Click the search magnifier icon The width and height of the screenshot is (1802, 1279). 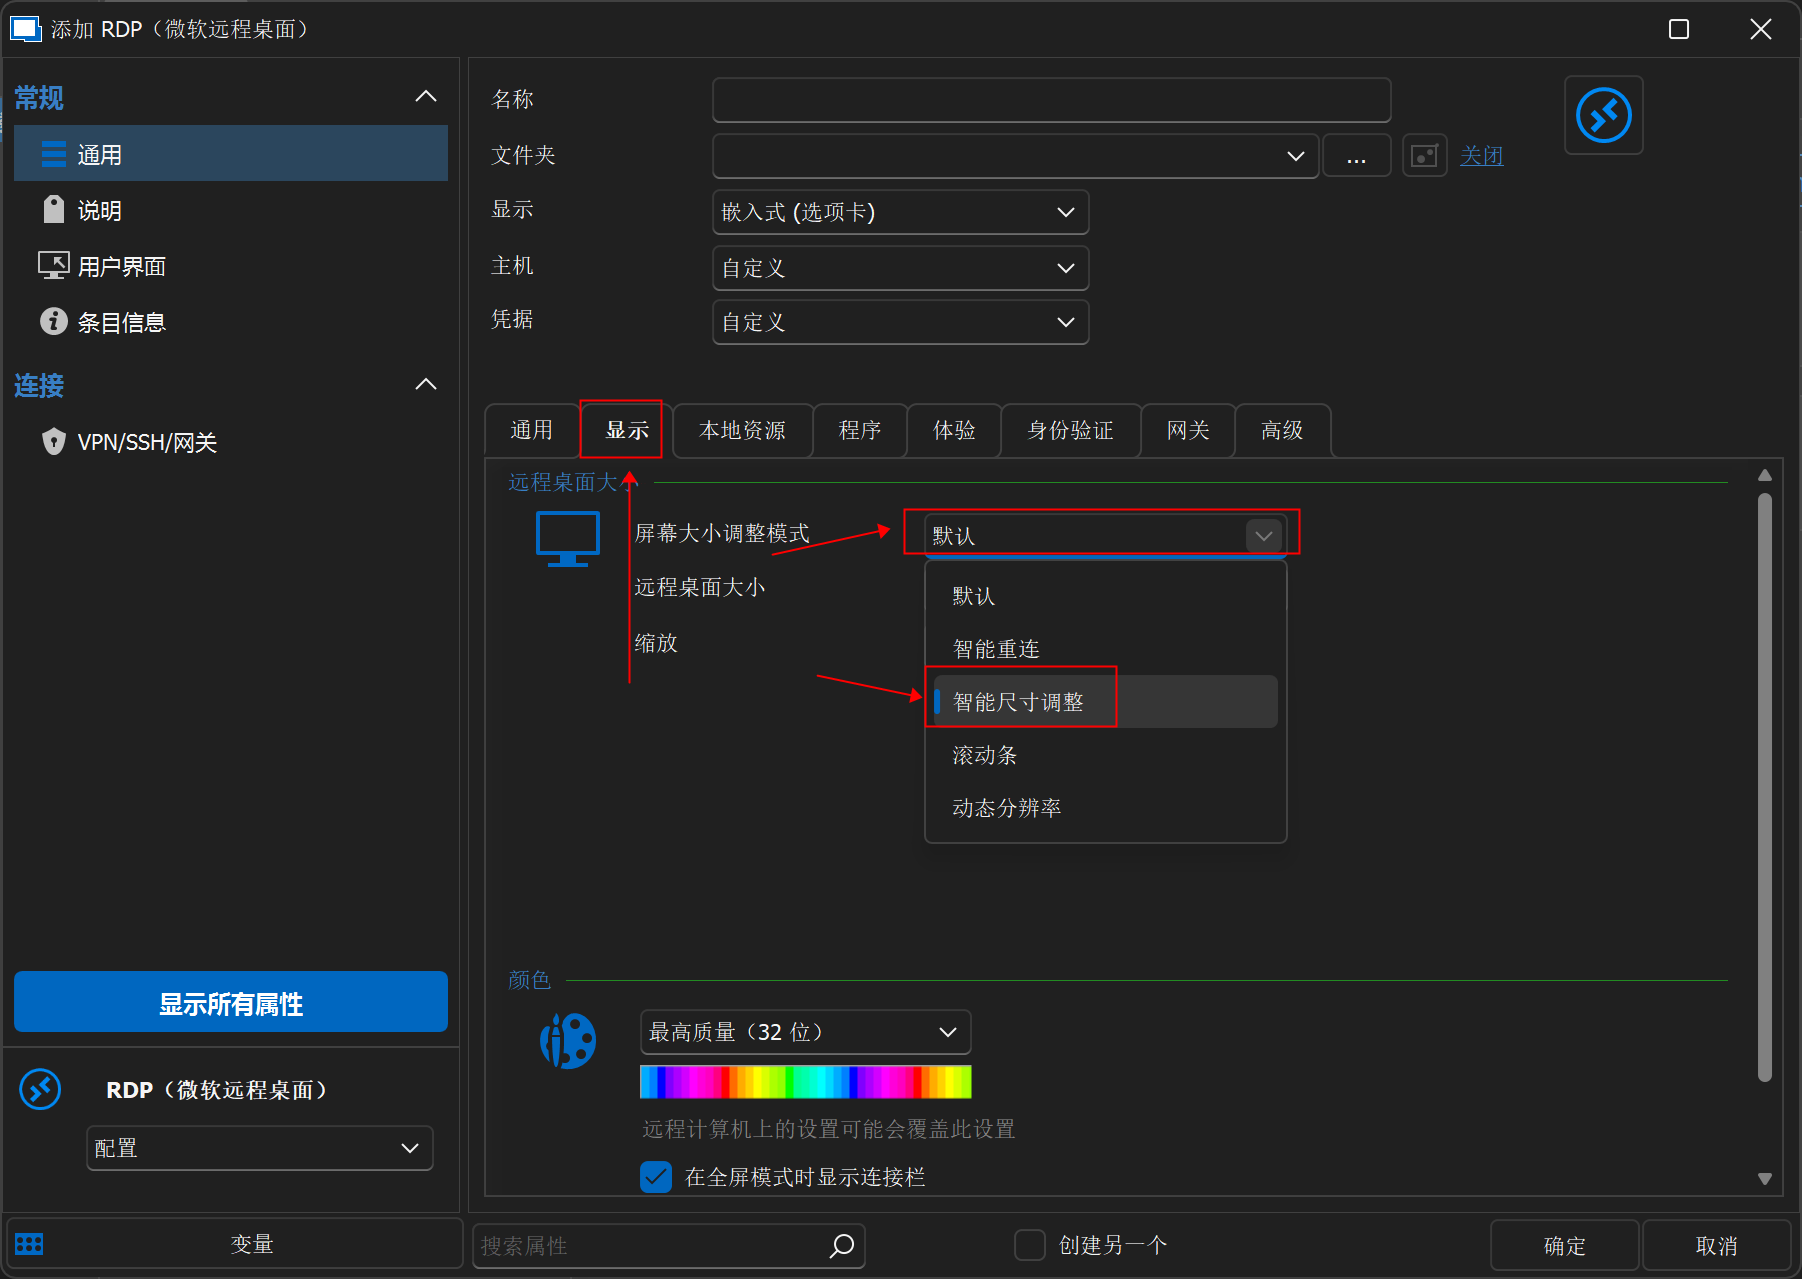pyautogui.click(x=842, y=1245)
